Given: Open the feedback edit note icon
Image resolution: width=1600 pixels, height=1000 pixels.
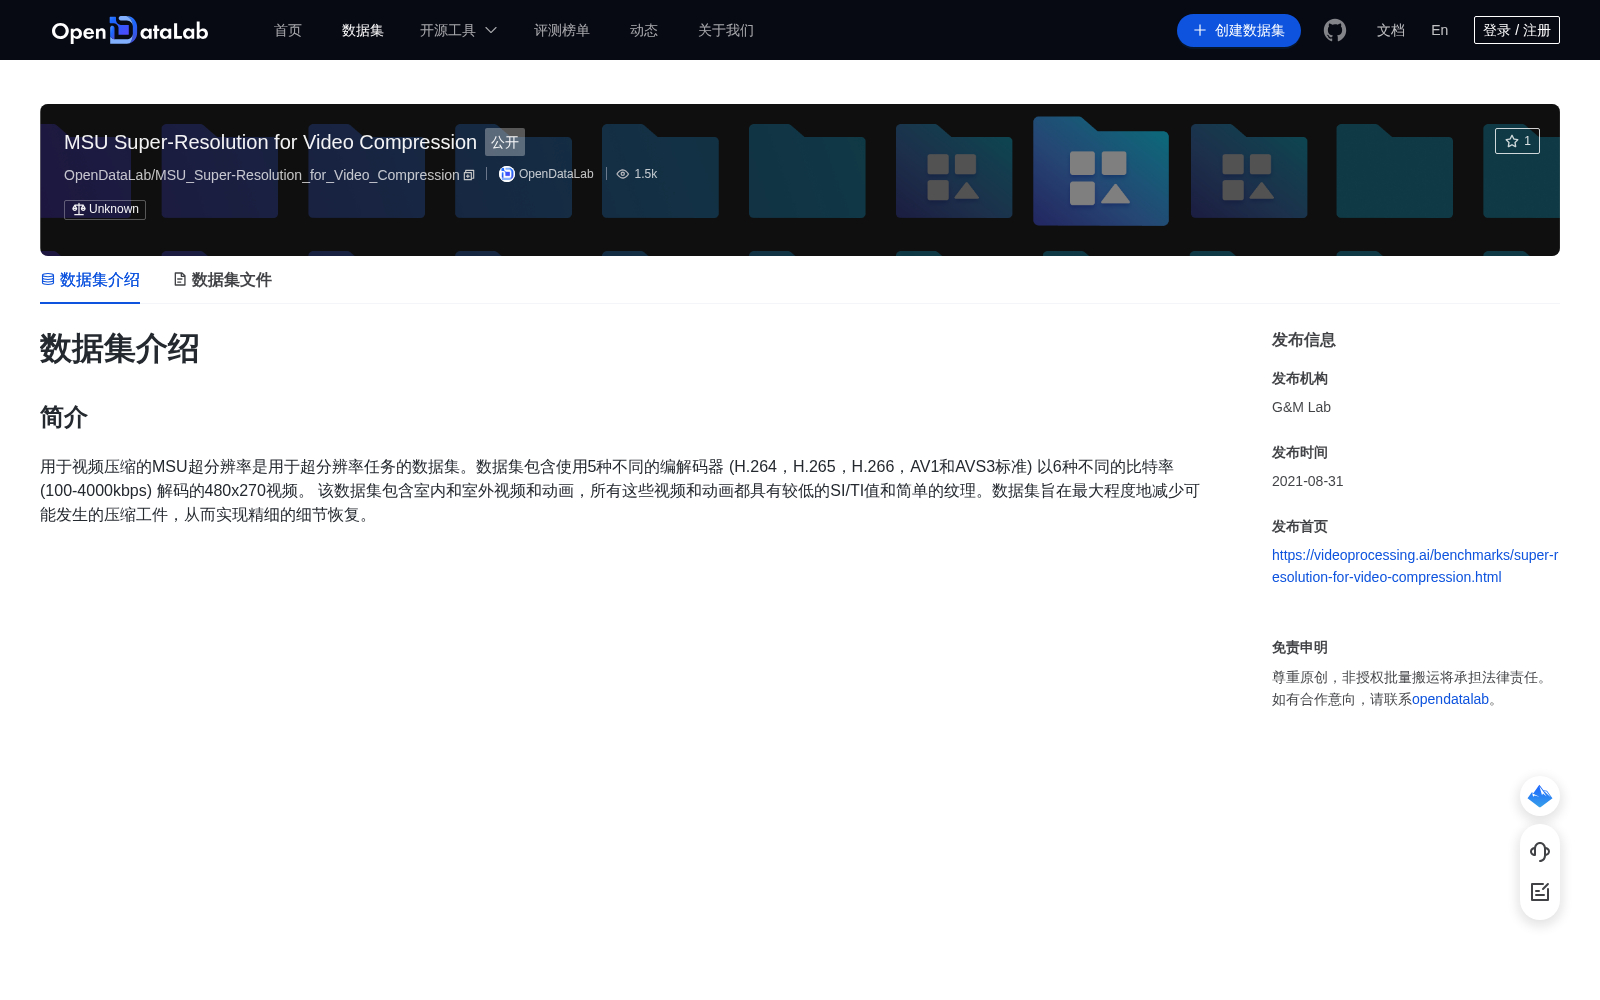Looking at the screenshot, I should (1540, 892).
